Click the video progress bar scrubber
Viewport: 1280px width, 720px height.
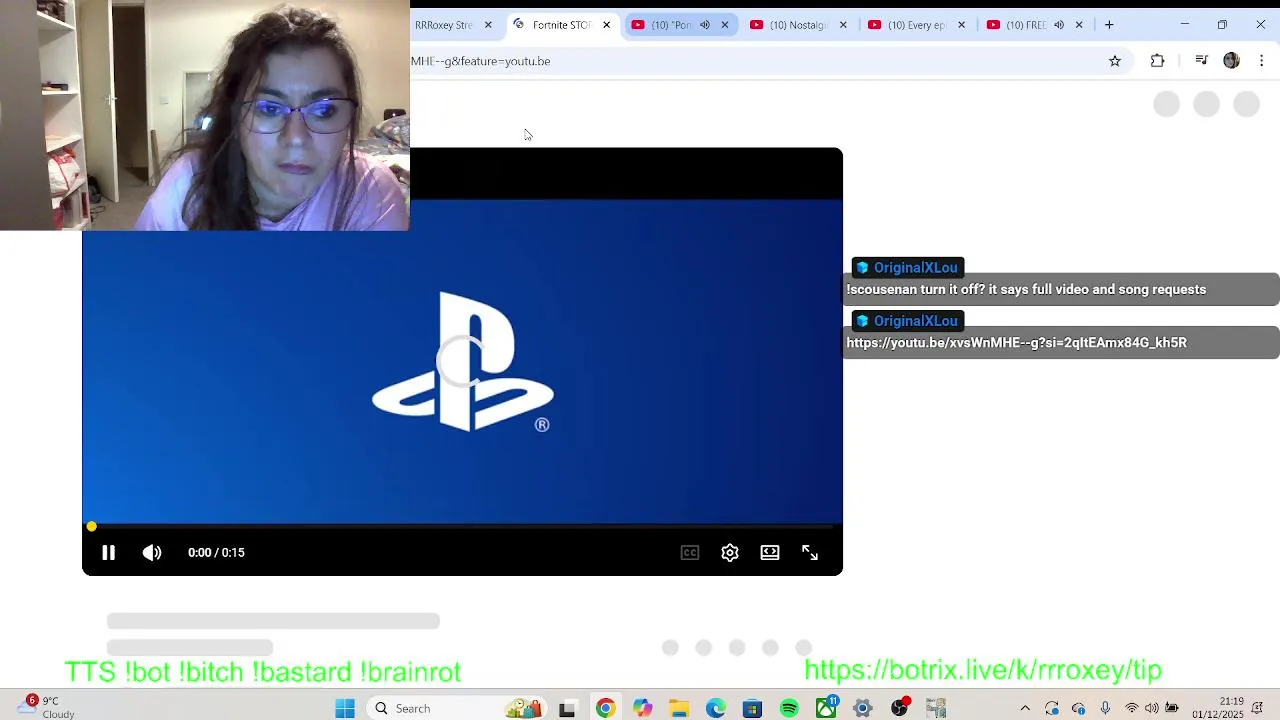[91, 526]
